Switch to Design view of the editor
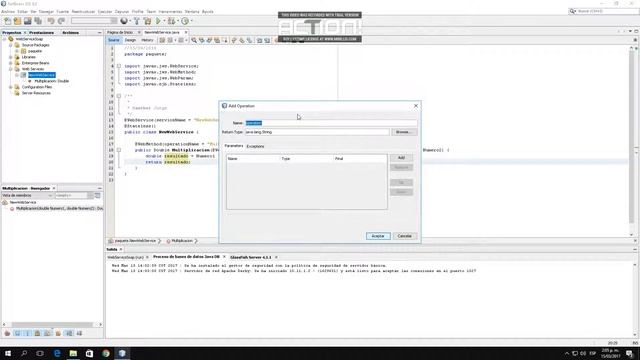 [x=130, y=40]
